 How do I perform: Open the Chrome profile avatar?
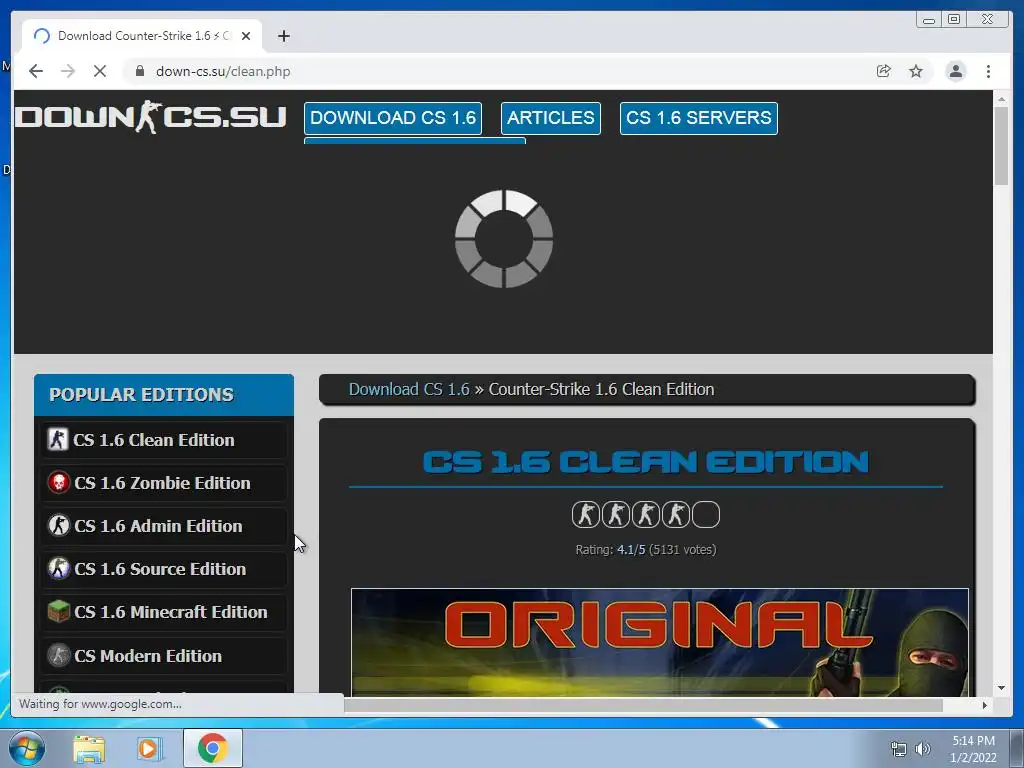tap(955, 71)
